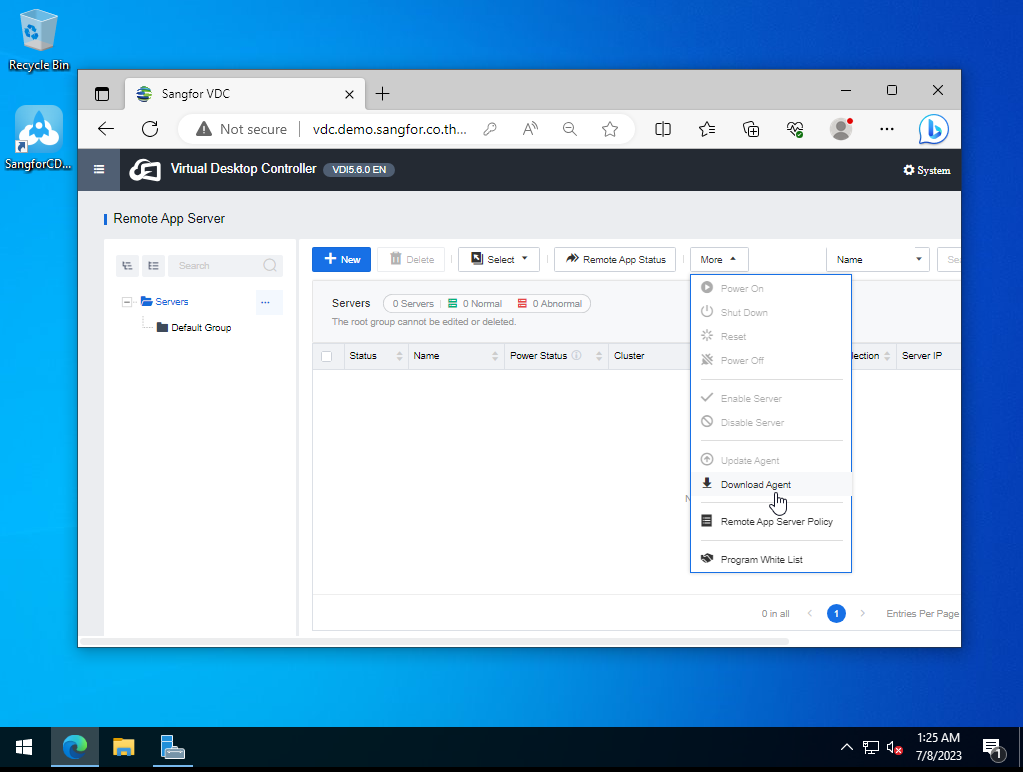The image size is (1023, 772).
Task: Open Edge Settings and more menu
Action: (x=887, y=129)
